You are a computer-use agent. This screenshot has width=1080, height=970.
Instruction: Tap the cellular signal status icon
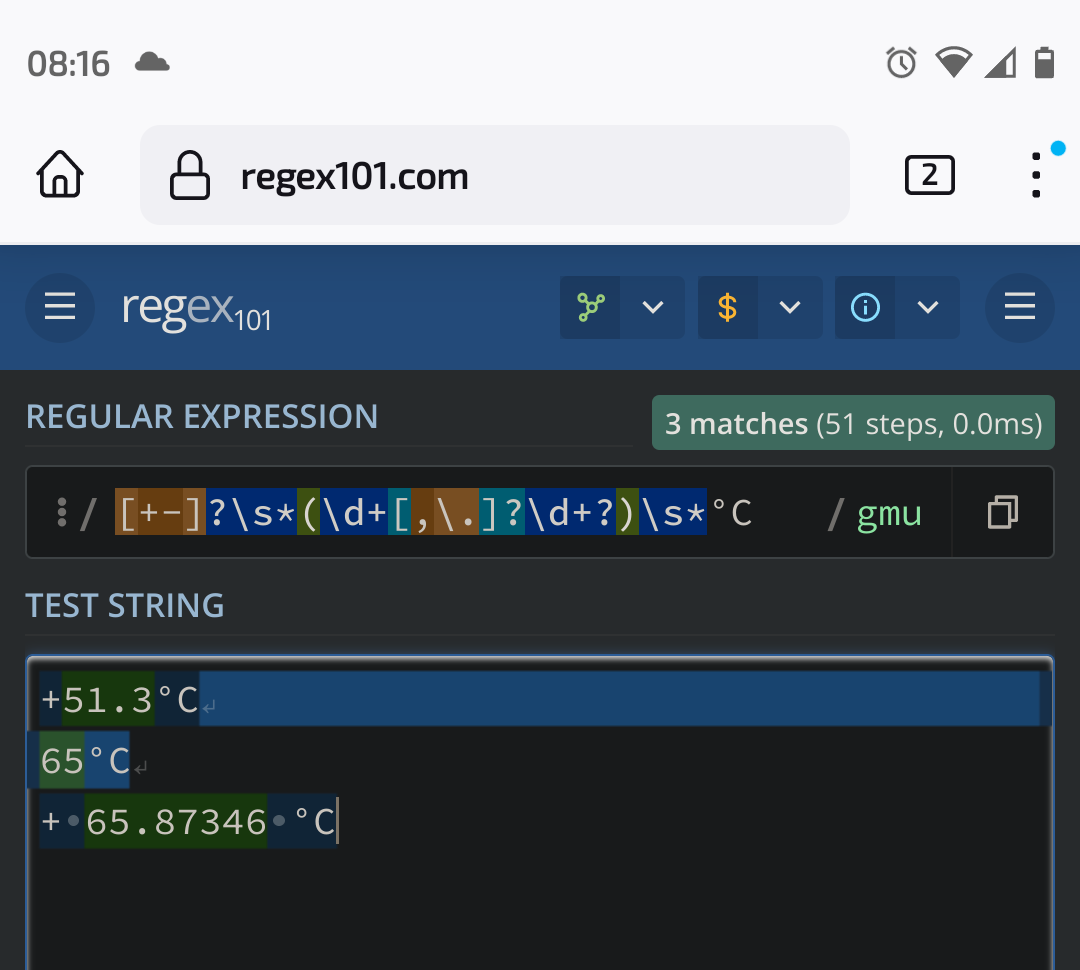[1000, 63]
